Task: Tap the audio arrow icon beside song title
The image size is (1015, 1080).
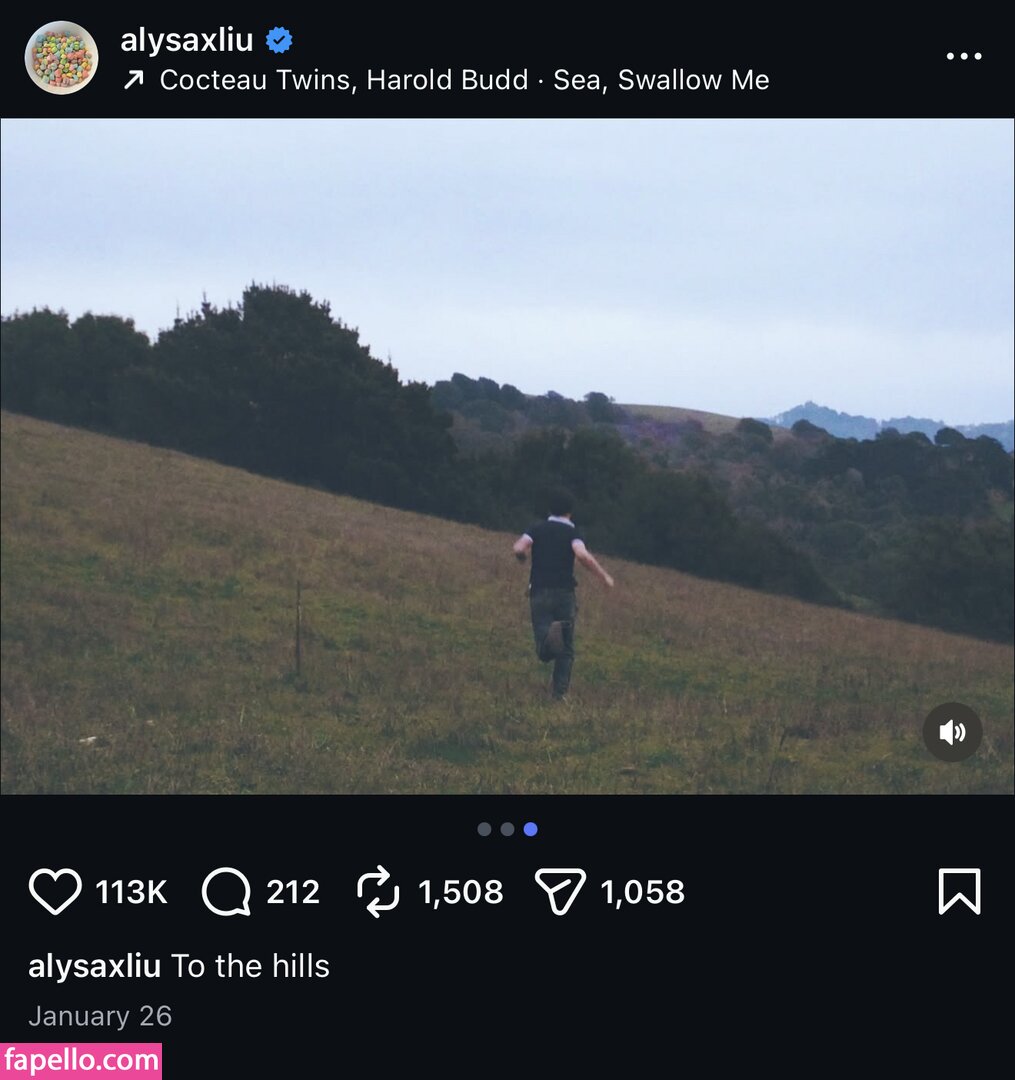Action: [x=133, y=80]
